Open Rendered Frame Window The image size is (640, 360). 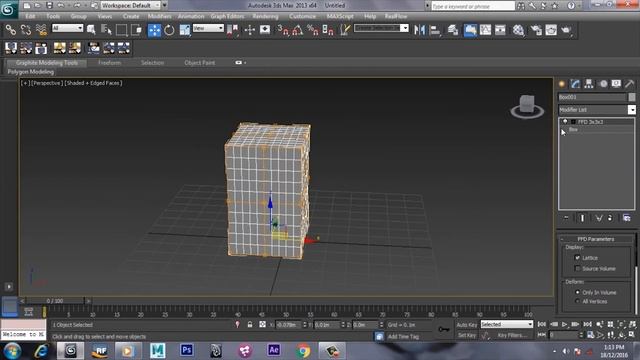point(551,30)
